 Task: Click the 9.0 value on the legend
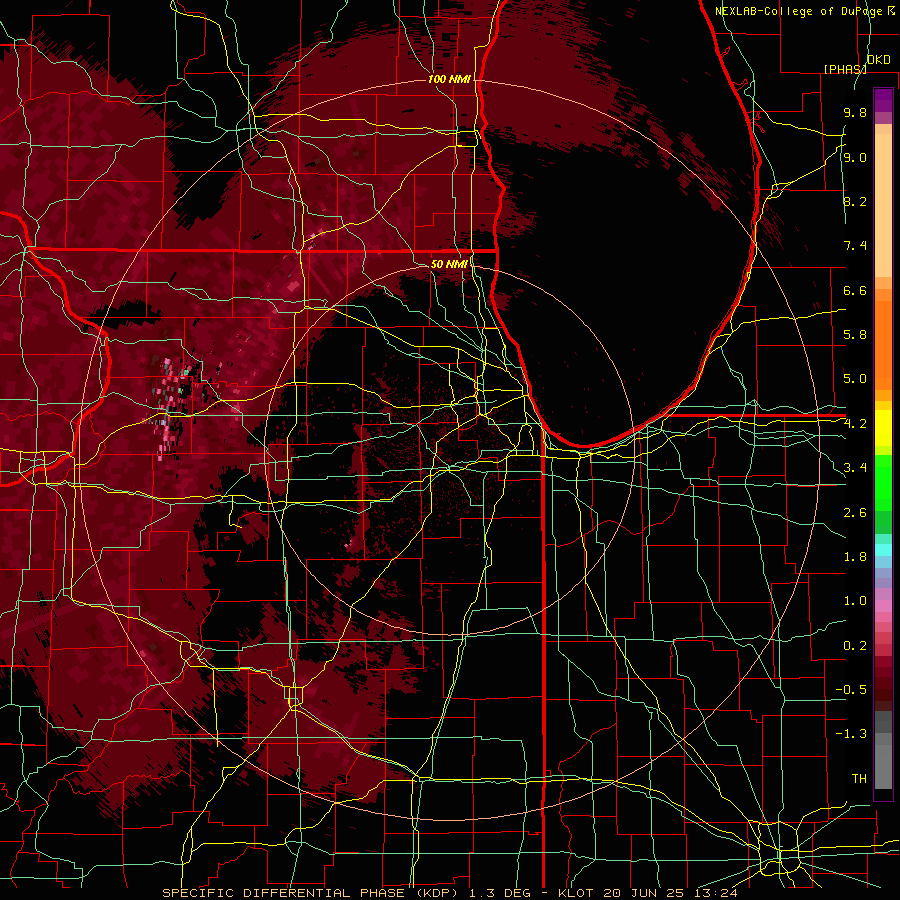pyautogui.click(x=855, y=157)
